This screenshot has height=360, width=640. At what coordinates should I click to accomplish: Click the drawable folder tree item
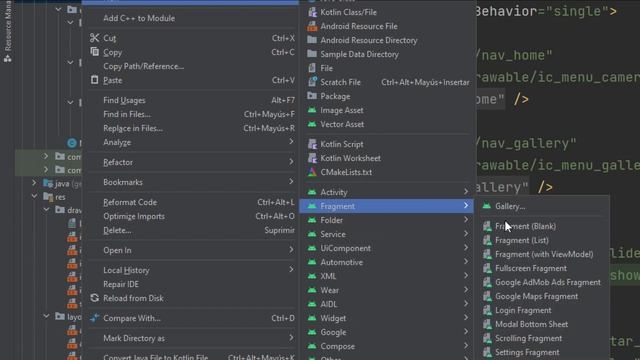tap(68, 210)
